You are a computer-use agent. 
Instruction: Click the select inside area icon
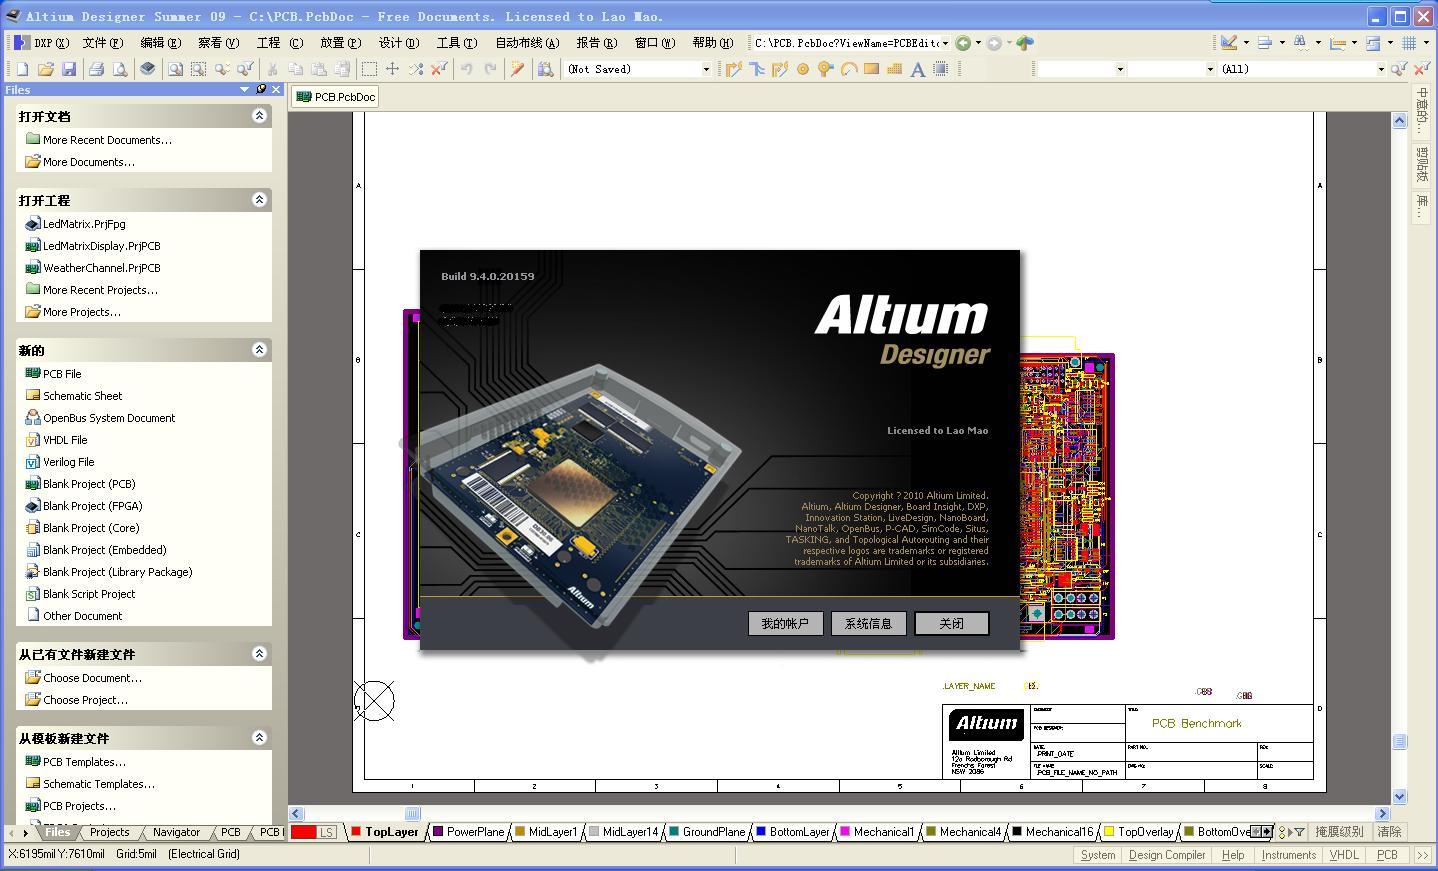[x=369, y=69]
